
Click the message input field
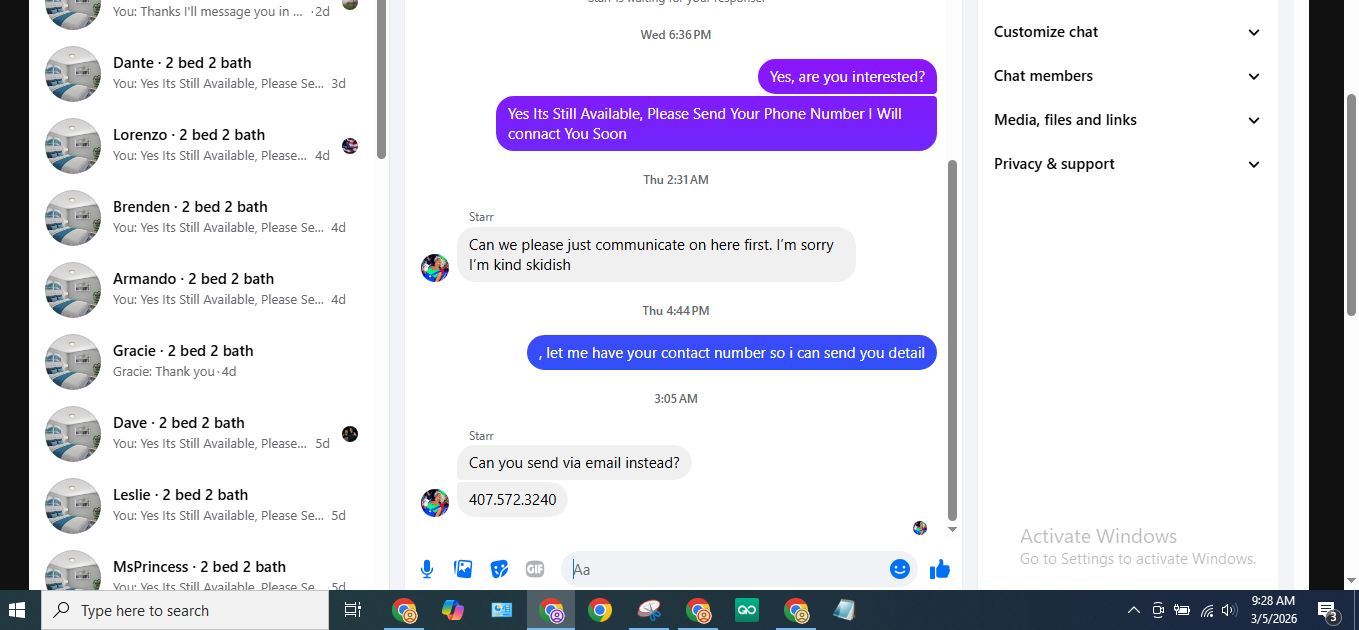pyautogui.click(x=727, y=569)
